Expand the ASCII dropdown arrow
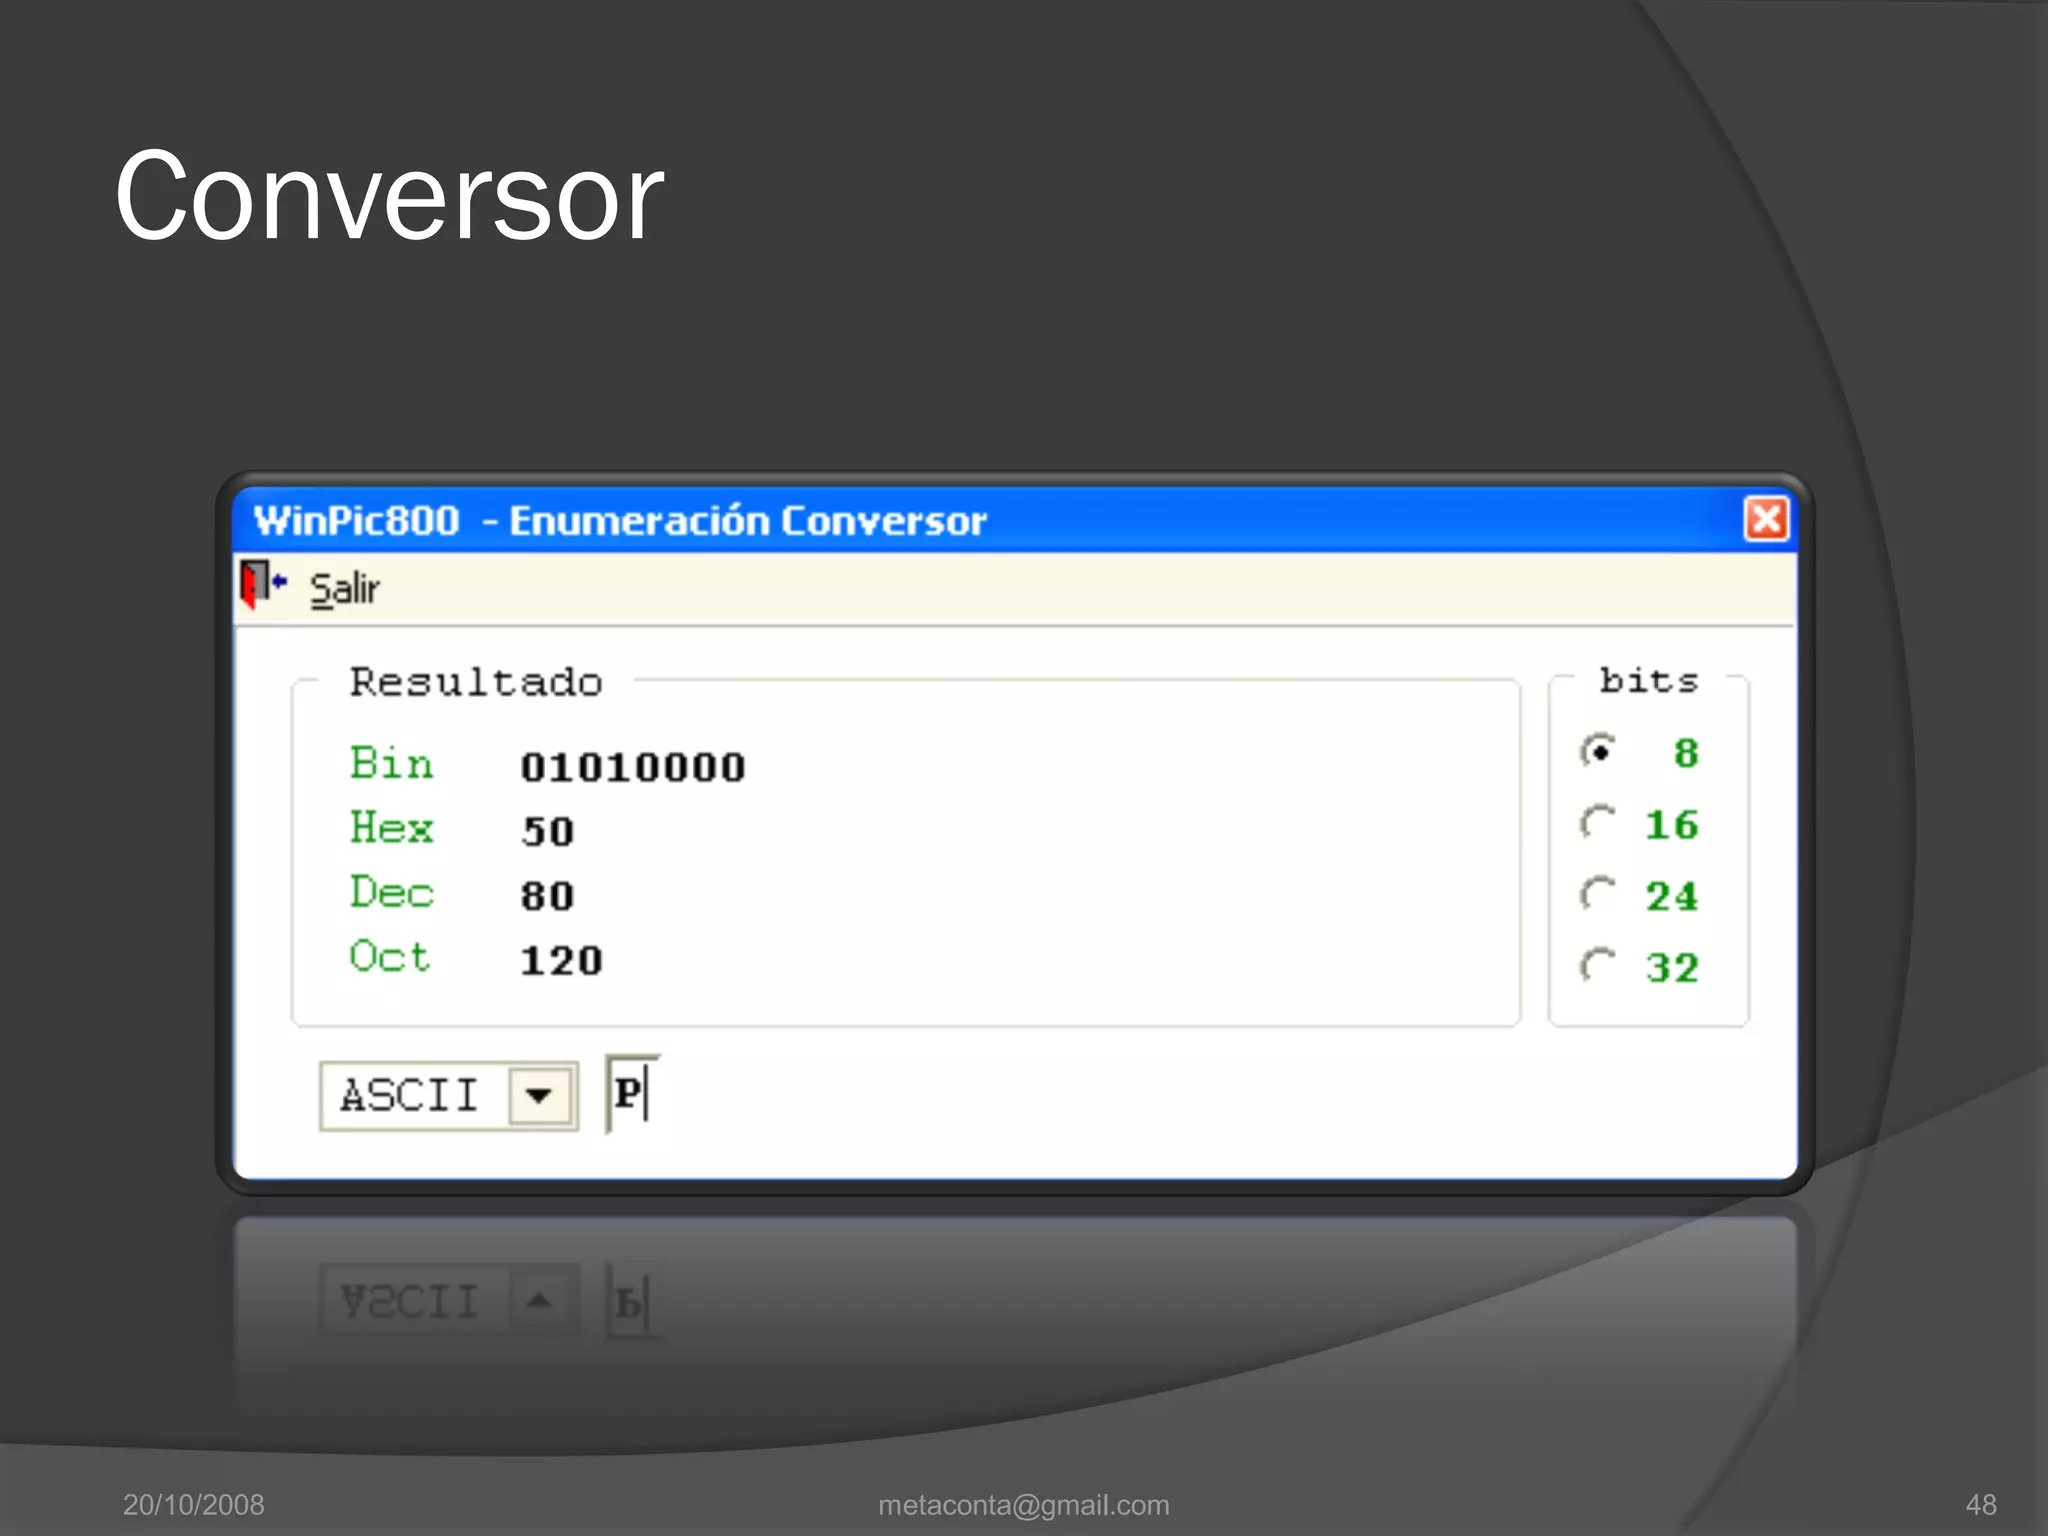This screenshot has width=2048, height=1536. (539, 1096)
